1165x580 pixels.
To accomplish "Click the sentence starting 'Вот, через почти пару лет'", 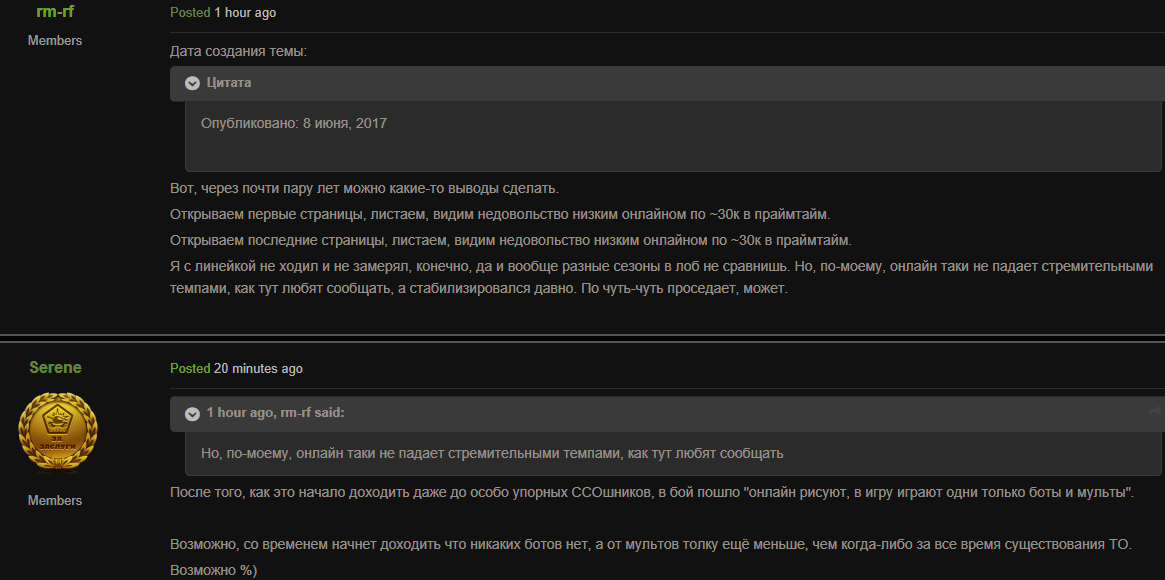I will pos(364,188).
